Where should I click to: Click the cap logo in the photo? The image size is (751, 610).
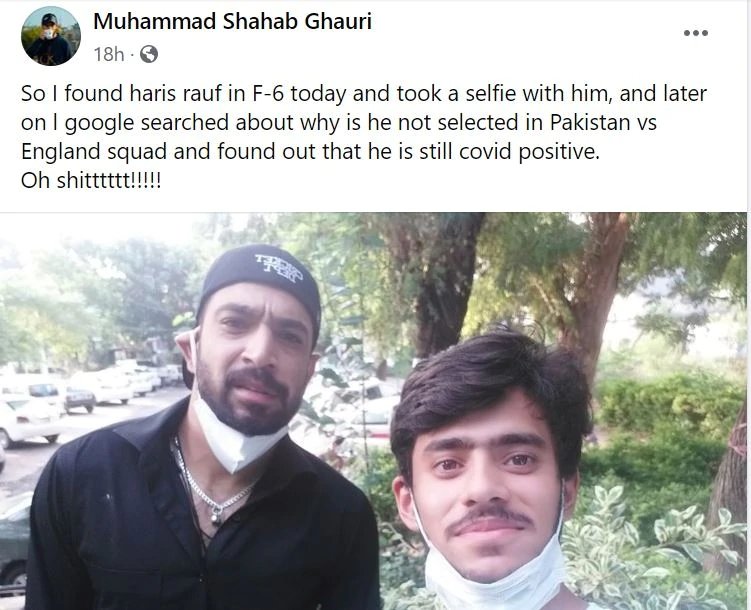pyautogui.click(x=278, y=266)
